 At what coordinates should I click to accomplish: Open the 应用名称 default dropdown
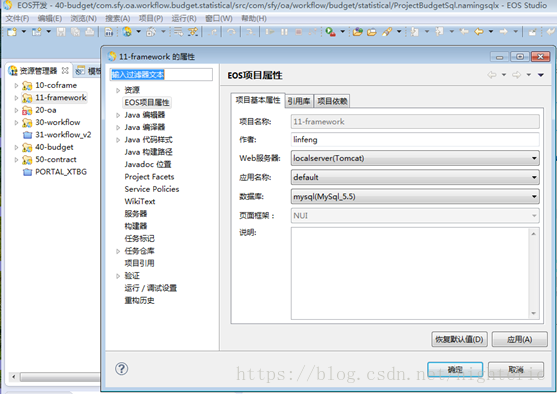click(415, 177)
